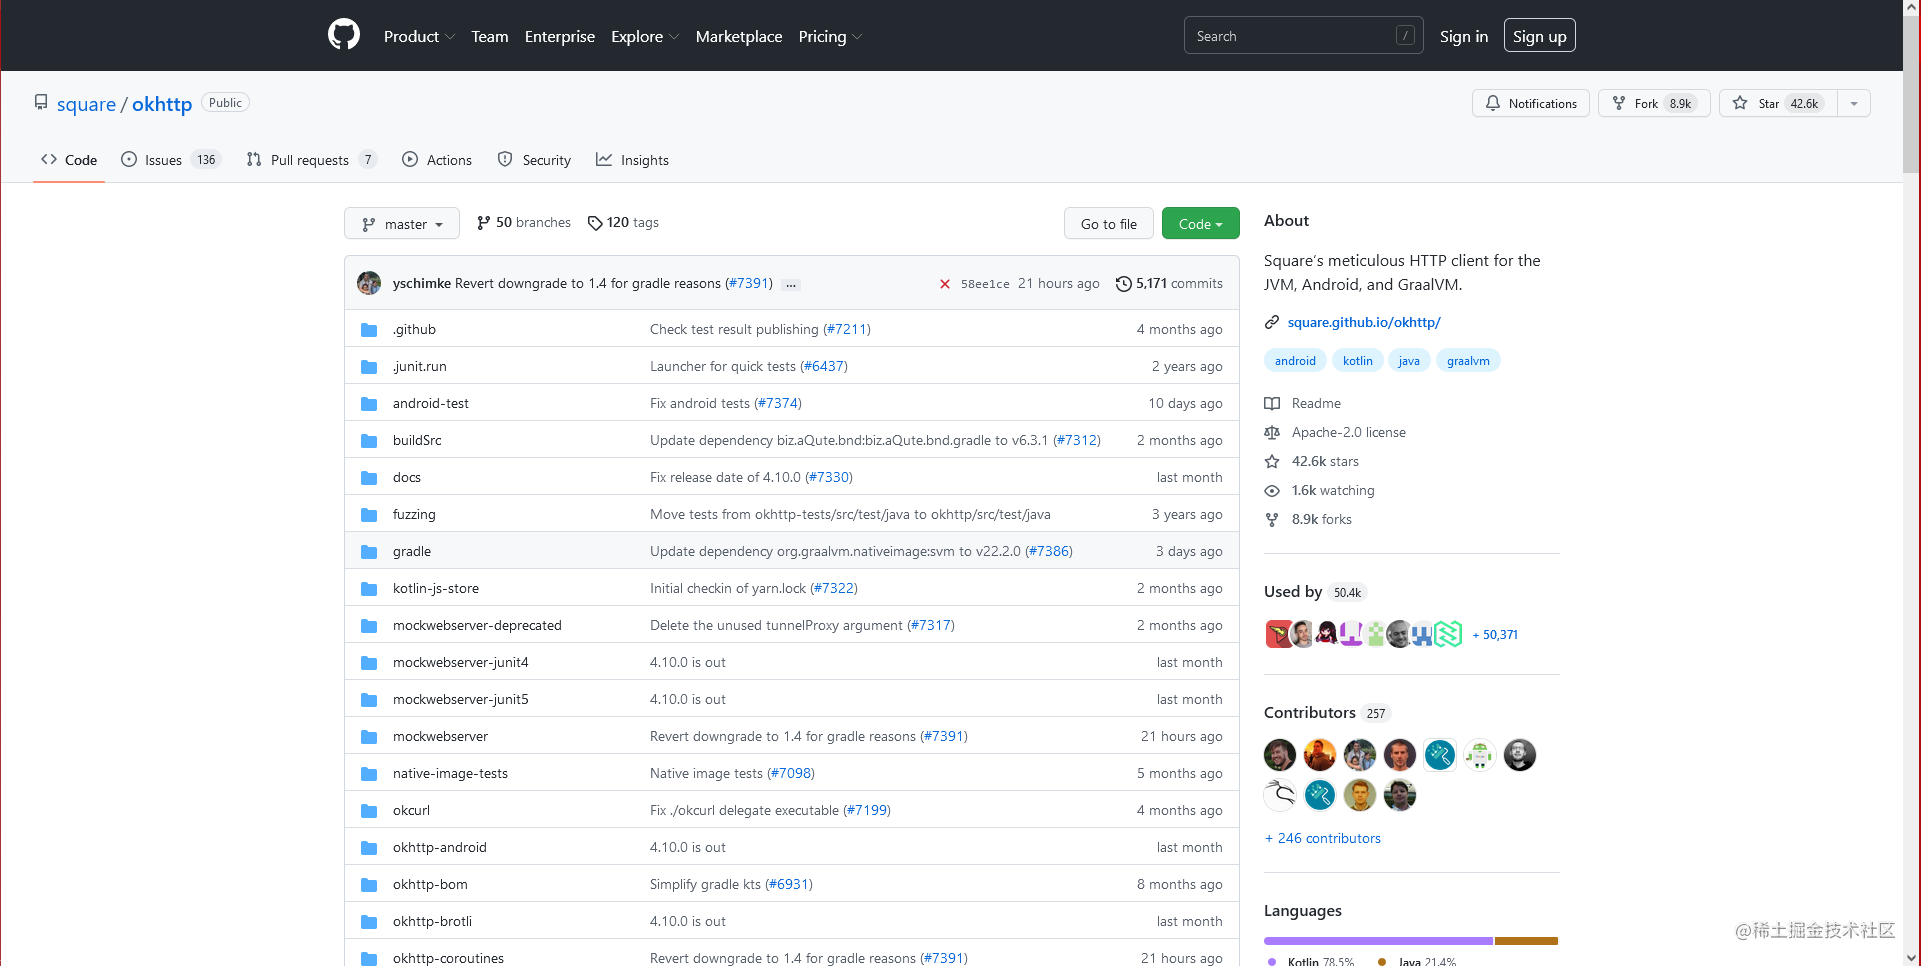This screenshot has height=966, width=1921.
Task: Click the GitHub Octocat logo
Action: (x=344, y=35)
